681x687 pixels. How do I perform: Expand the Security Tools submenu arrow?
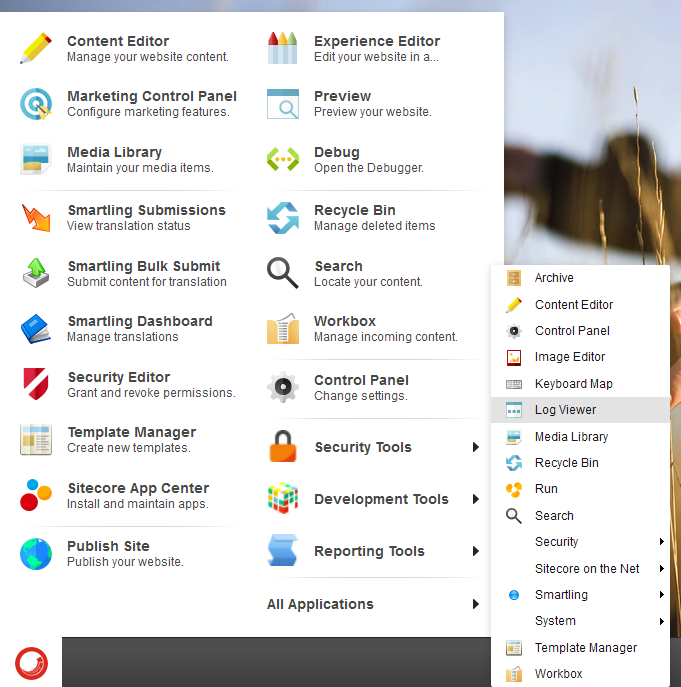pos(475,447)
